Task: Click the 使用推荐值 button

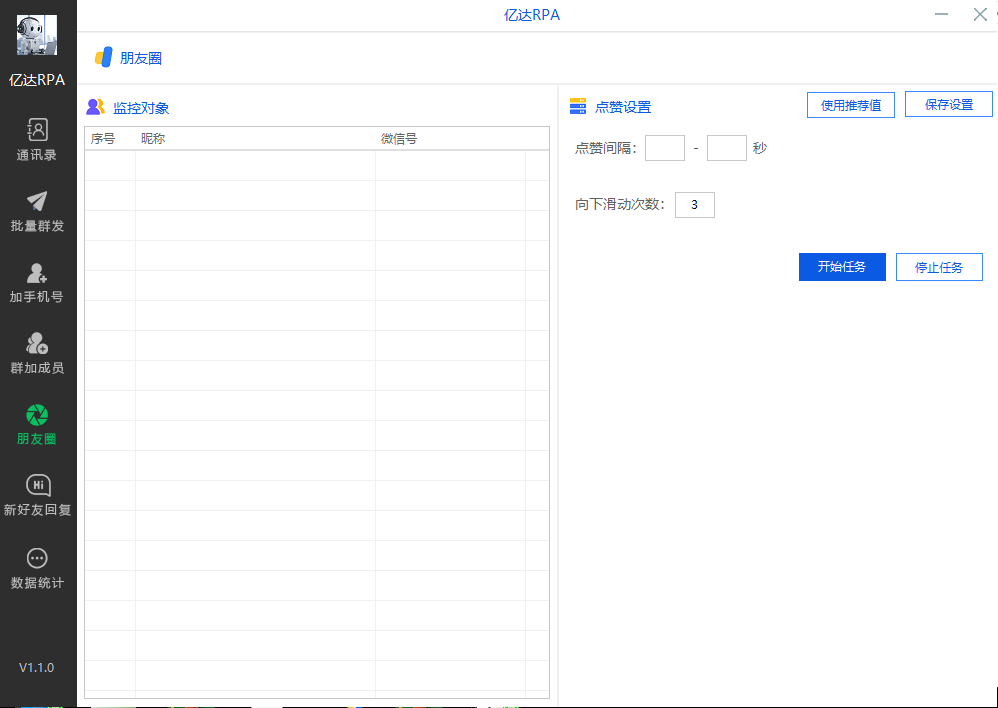Action: click(x=850, y=105)
